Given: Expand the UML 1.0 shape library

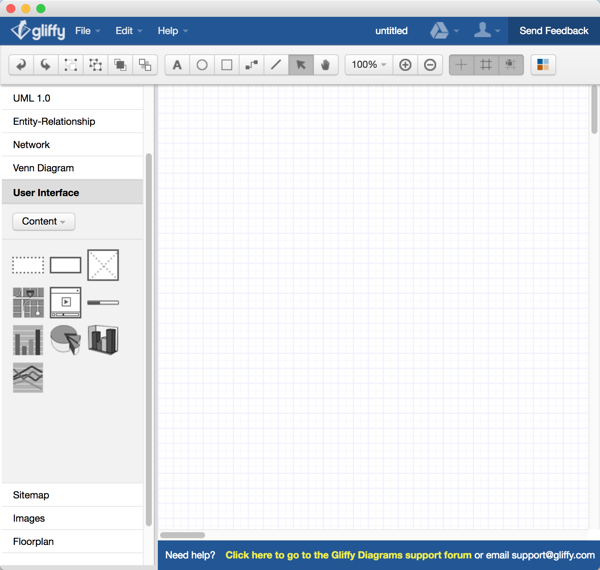Looking at the screenshot, I should tap(72, 98).
